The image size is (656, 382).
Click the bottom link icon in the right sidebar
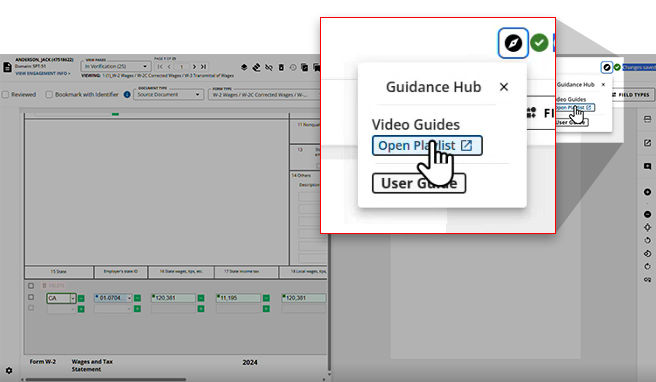point(647,279)
